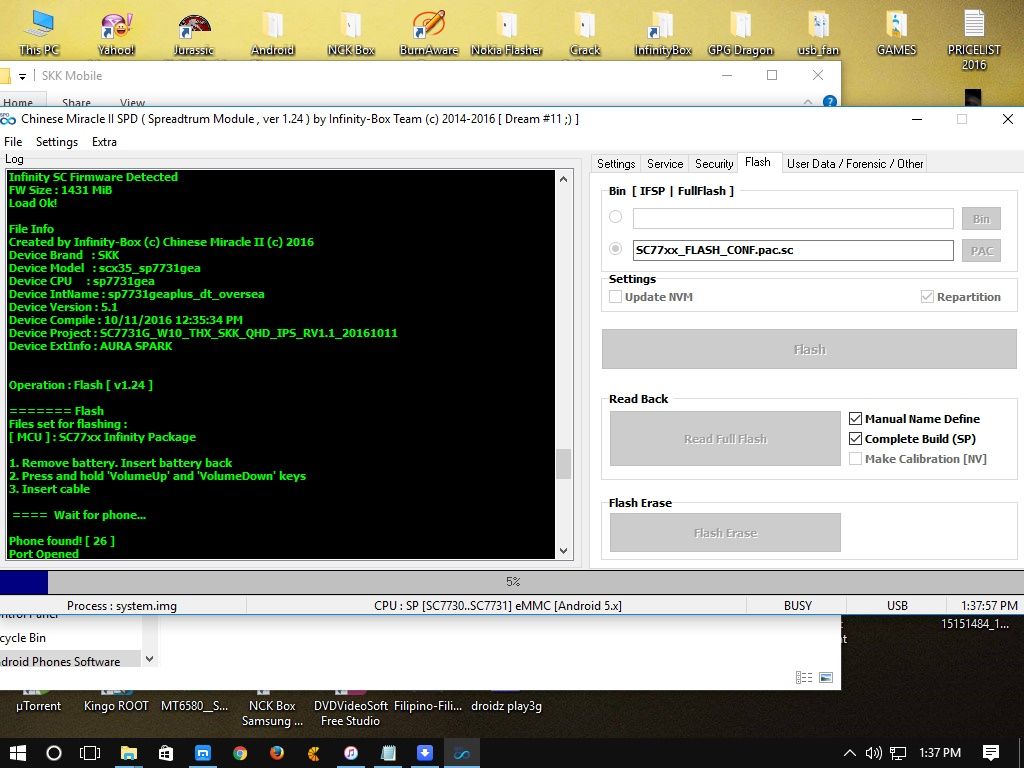The height and width of the screenshot is (768, 1024).
Task: Switch Explorer to details view icon
Action: 804,677
